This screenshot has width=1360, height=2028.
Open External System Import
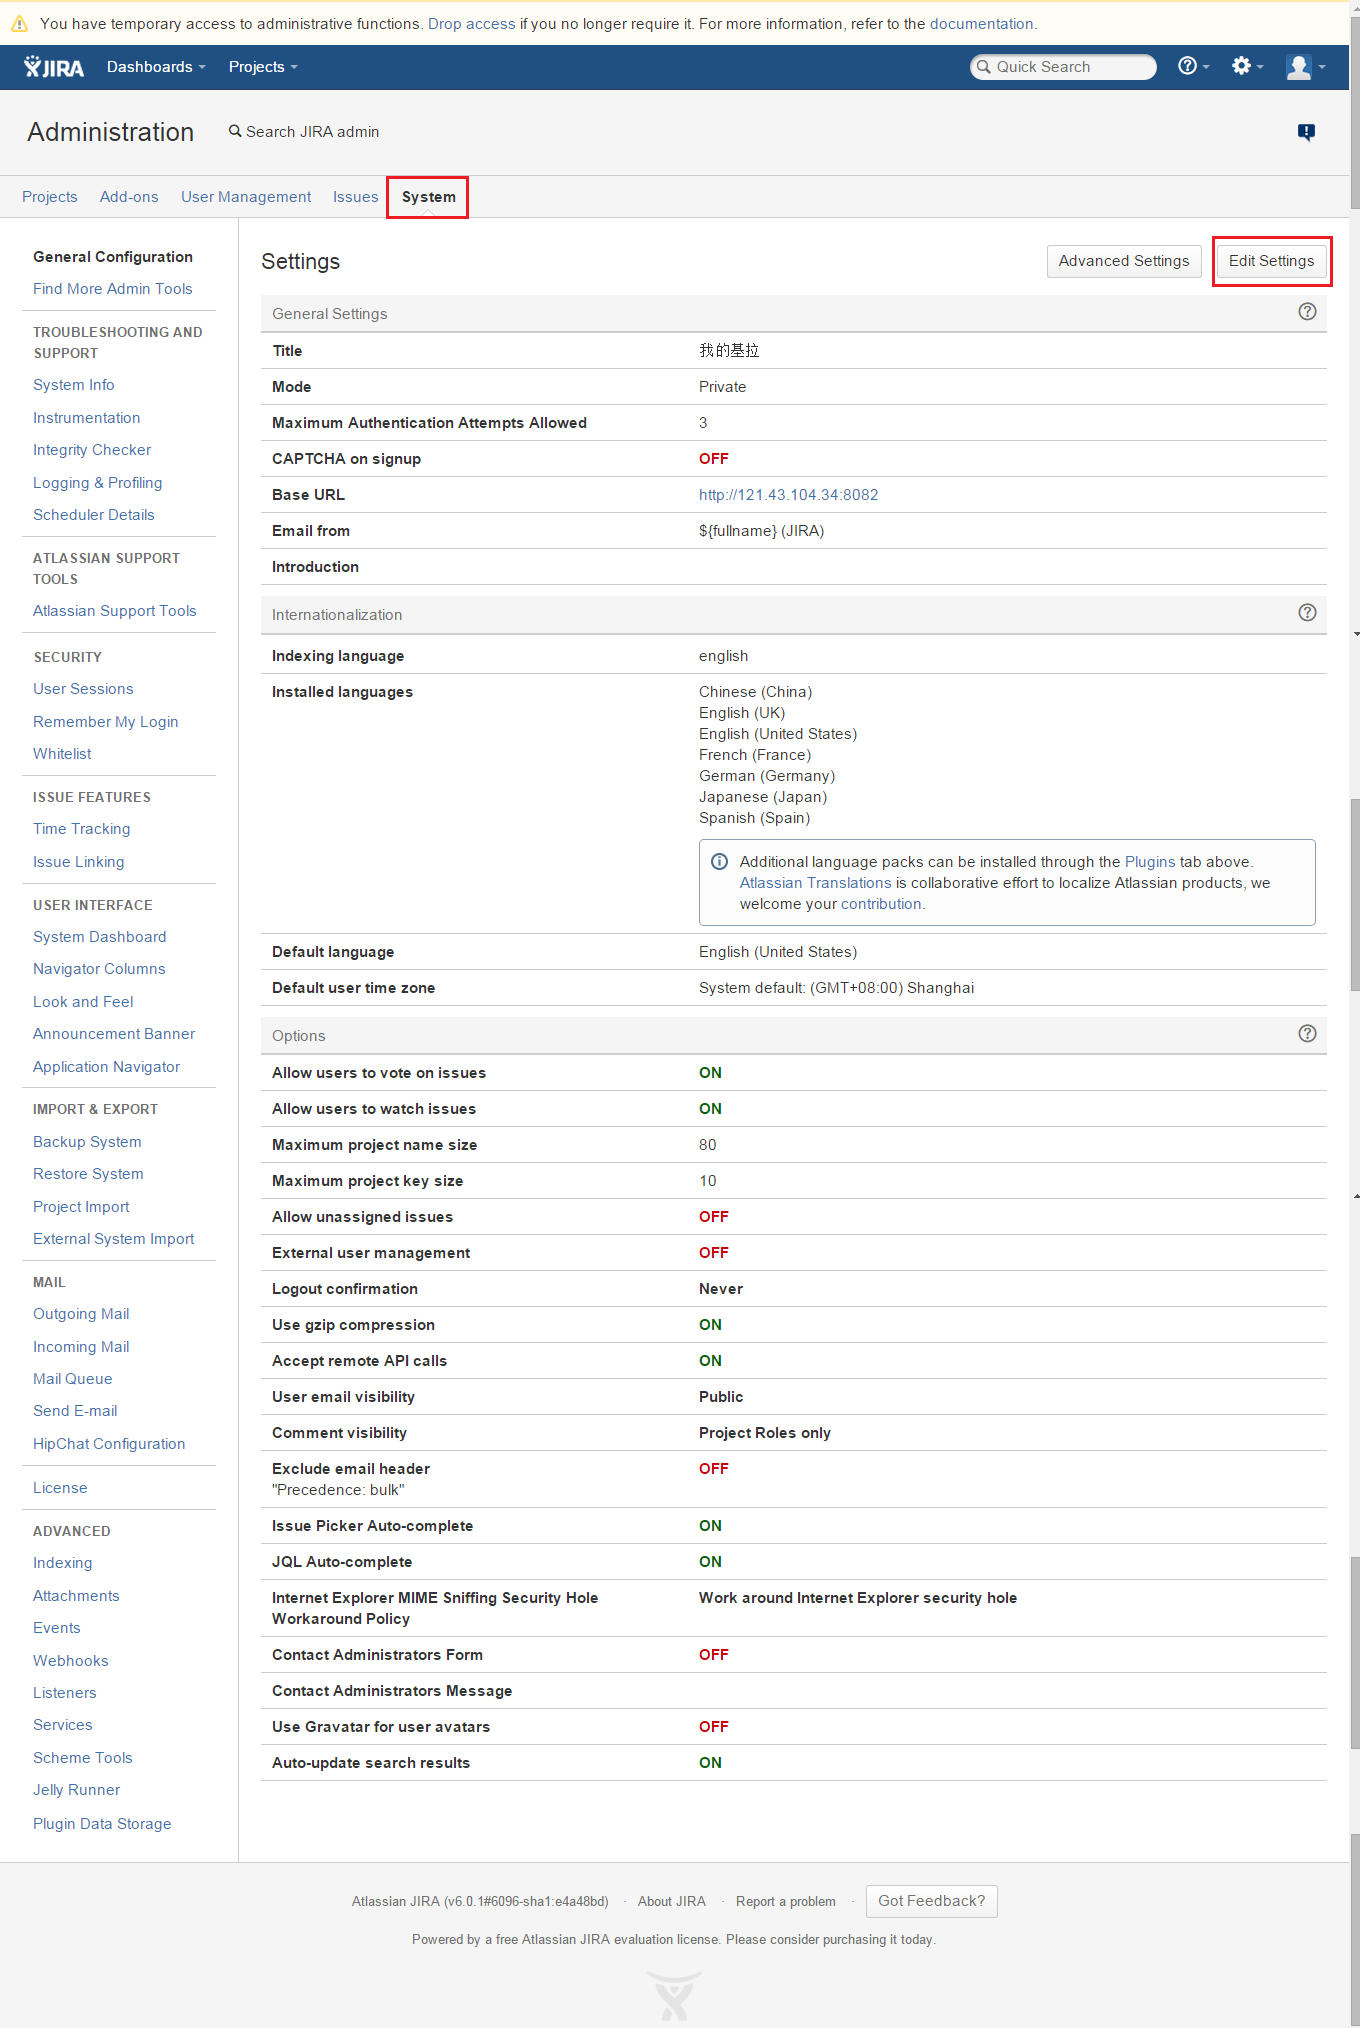point(114,1239)
